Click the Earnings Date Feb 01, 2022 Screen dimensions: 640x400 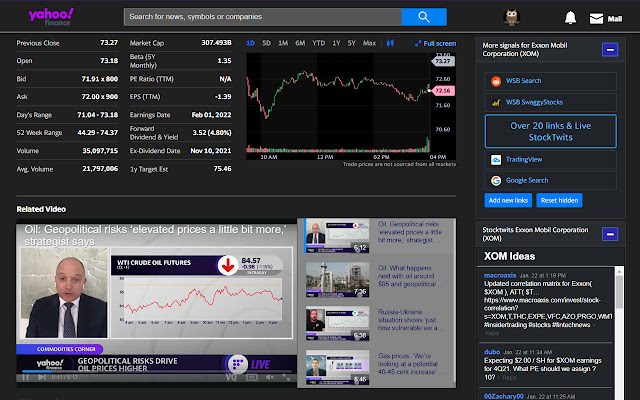coord(211,115)
